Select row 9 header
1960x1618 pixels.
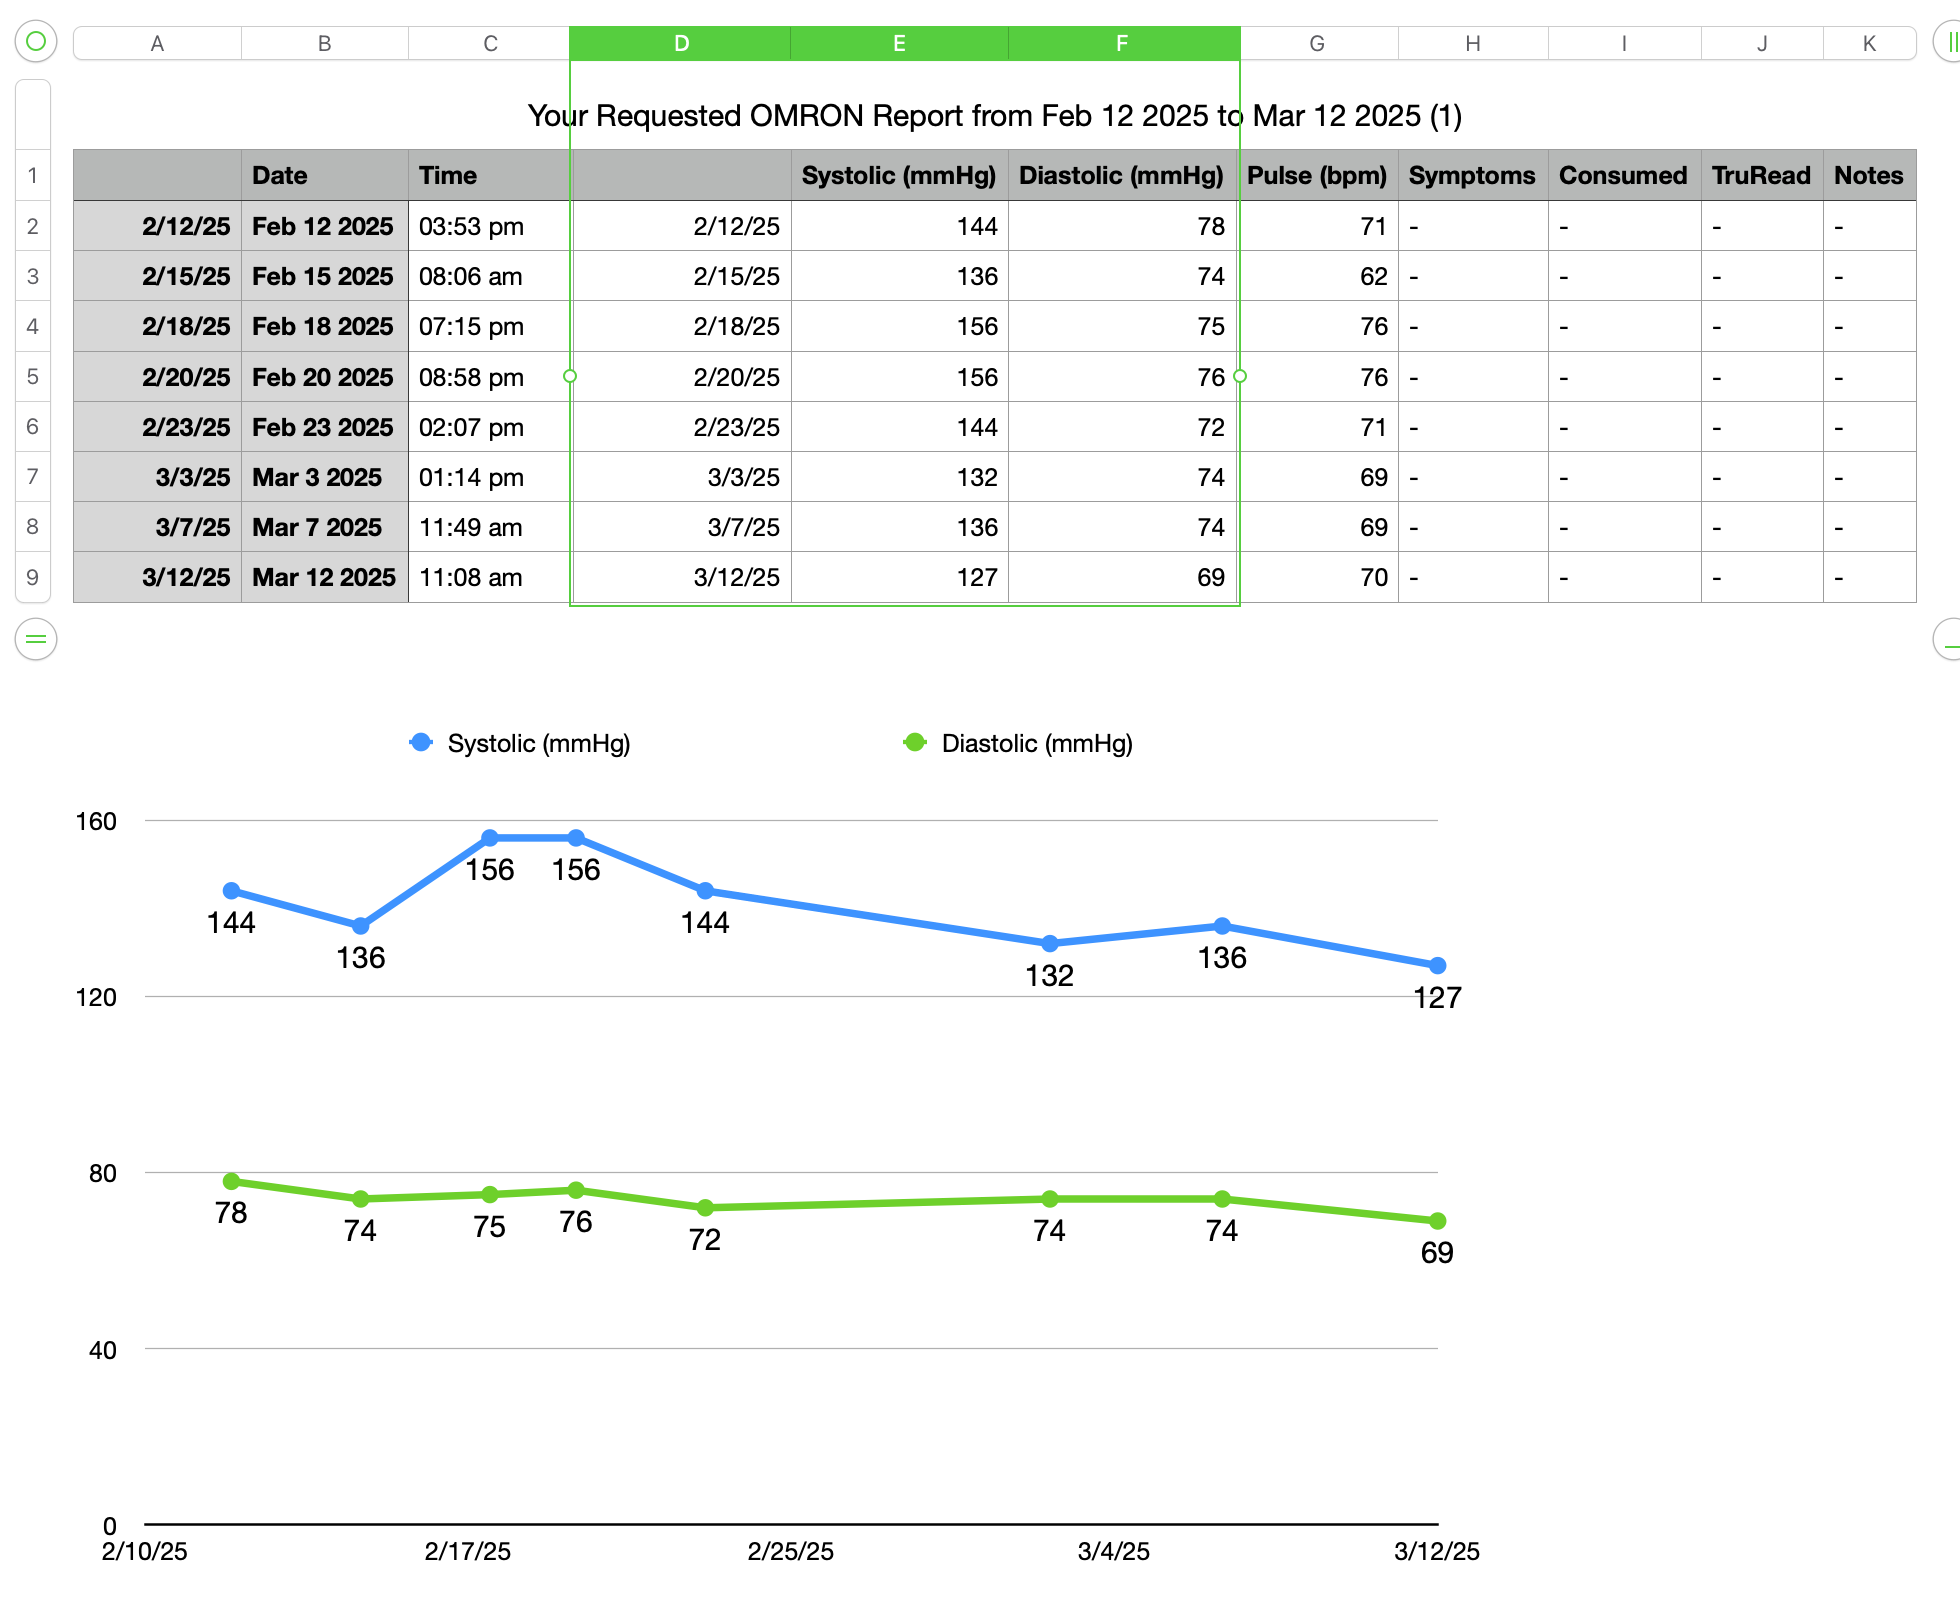(33, 577)
